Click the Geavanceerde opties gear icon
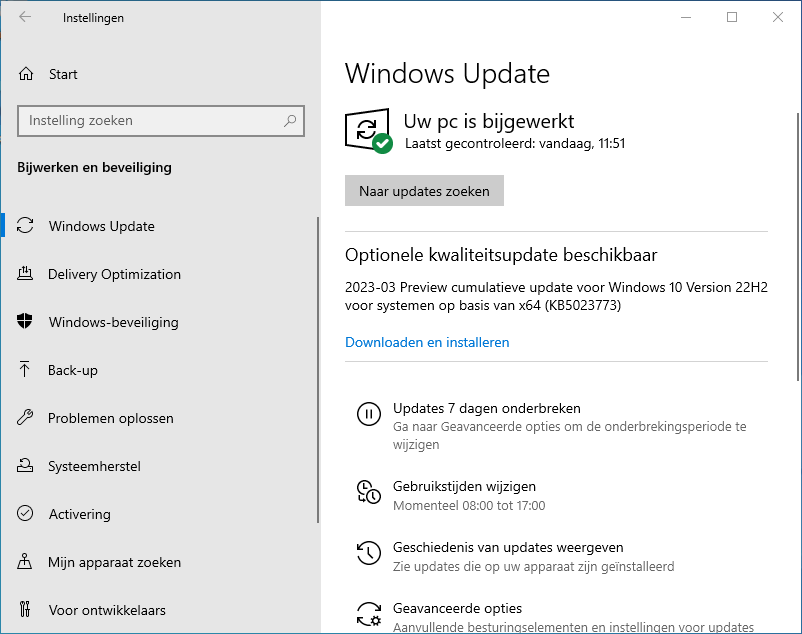This screenshot has height=634, width=802. (x=368, y=612)
